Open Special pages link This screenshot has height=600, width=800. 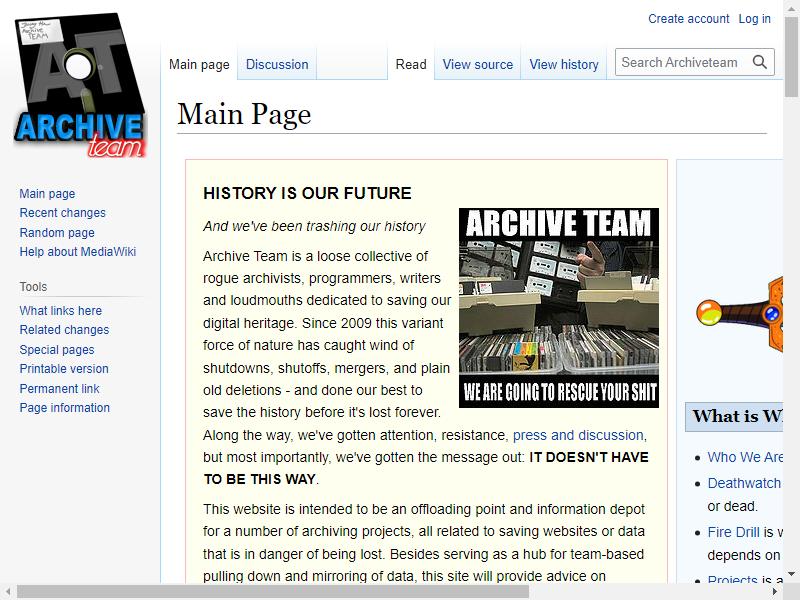57,349
